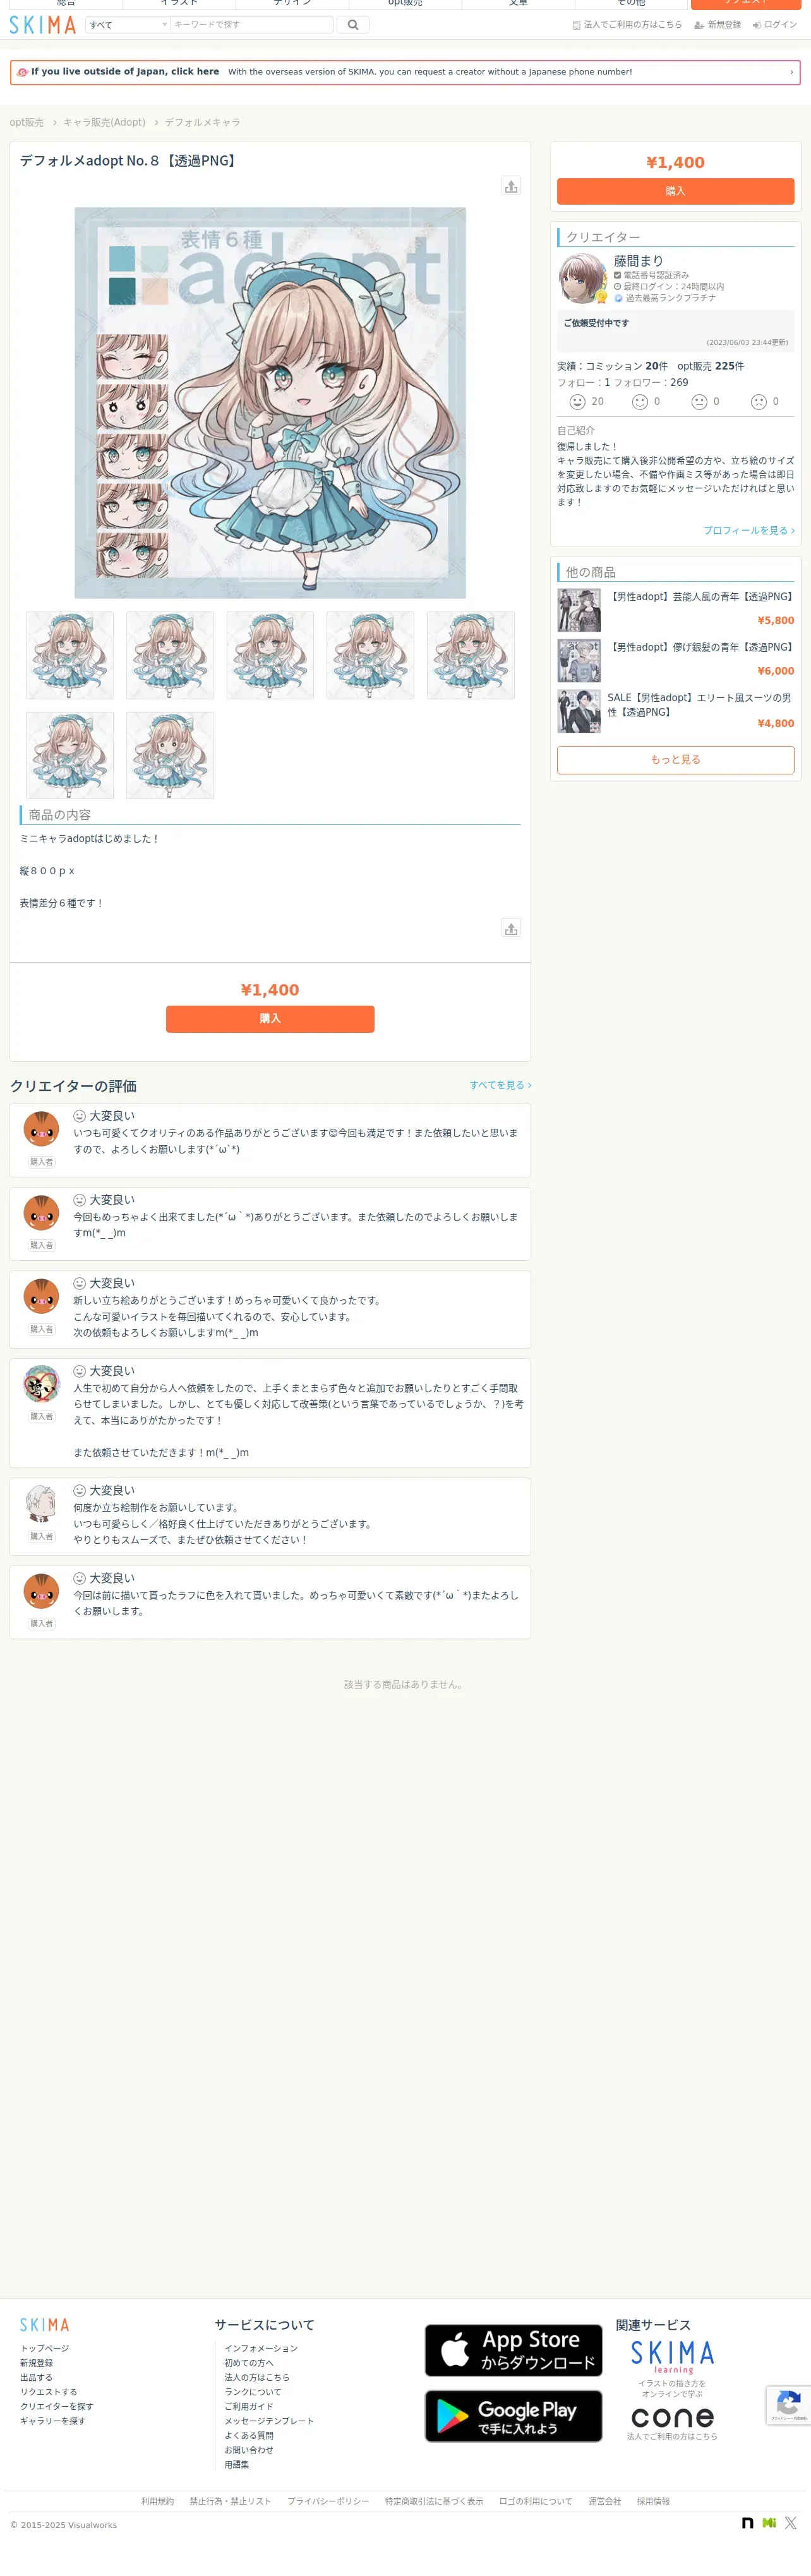This screenshot has width=811, height=2576.
Task: Click the App Store download badge
Action: 513,2350
